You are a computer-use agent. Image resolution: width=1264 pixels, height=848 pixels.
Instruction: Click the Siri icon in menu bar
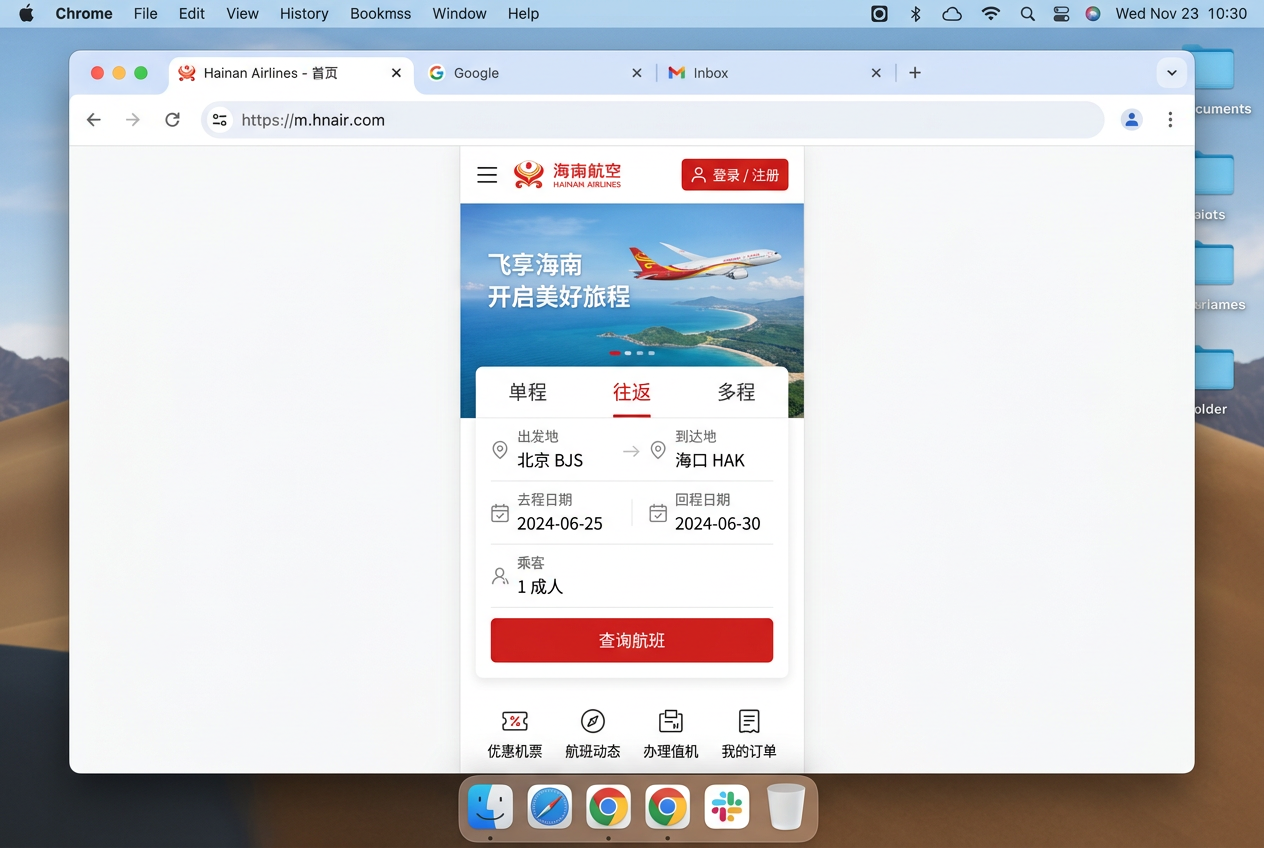coord(1093,13)
